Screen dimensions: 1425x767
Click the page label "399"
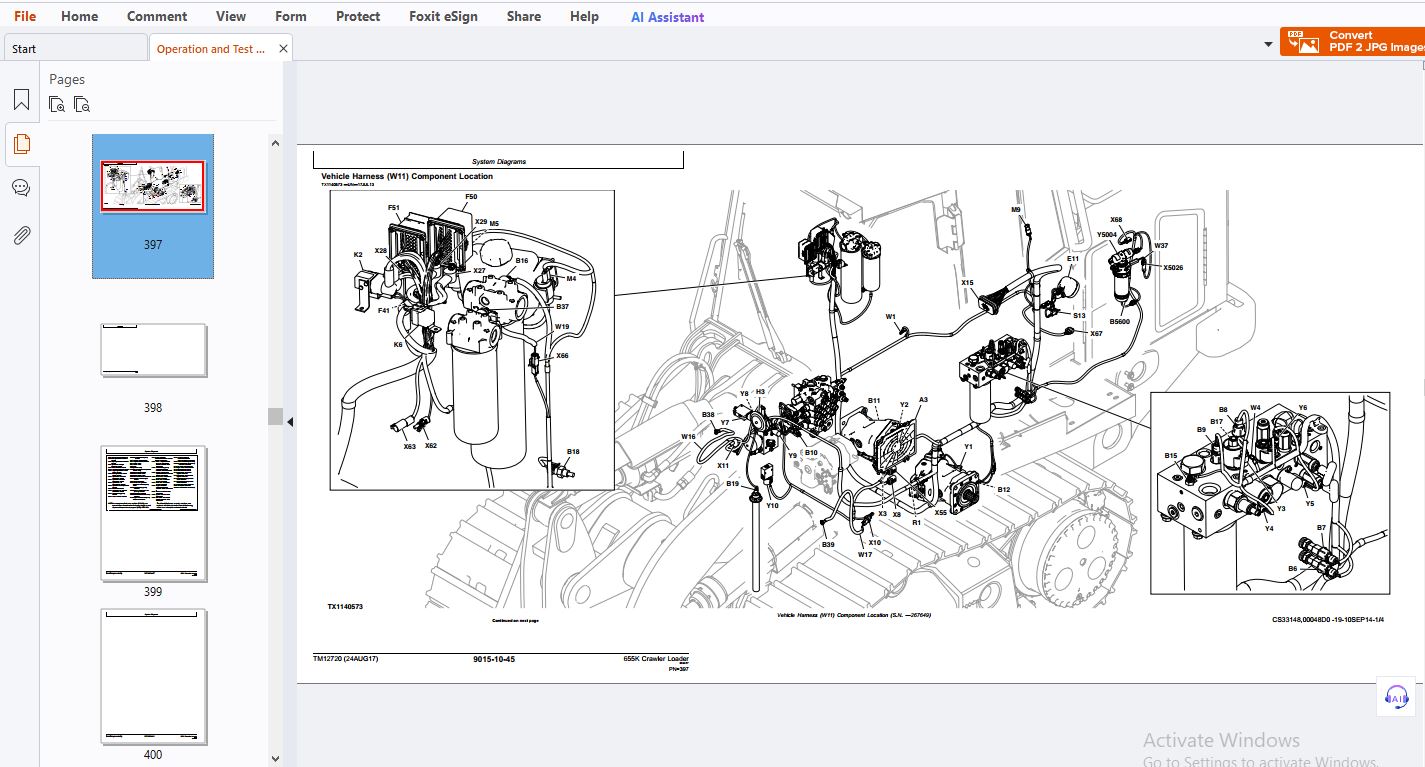tap(152, 591)
